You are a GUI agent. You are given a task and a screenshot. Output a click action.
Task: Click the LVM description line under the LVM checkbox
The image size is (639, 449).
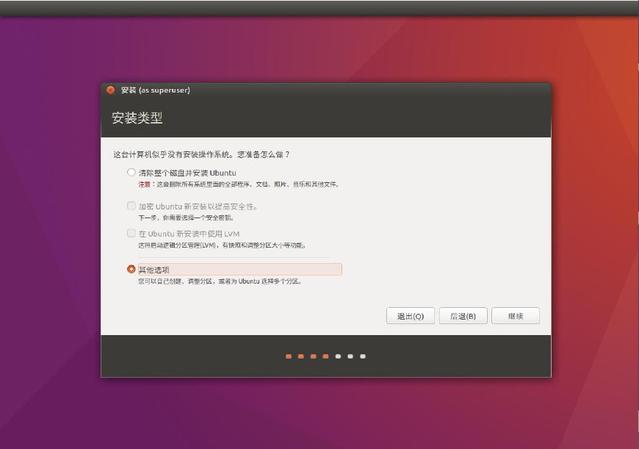[x=222, y=245]
